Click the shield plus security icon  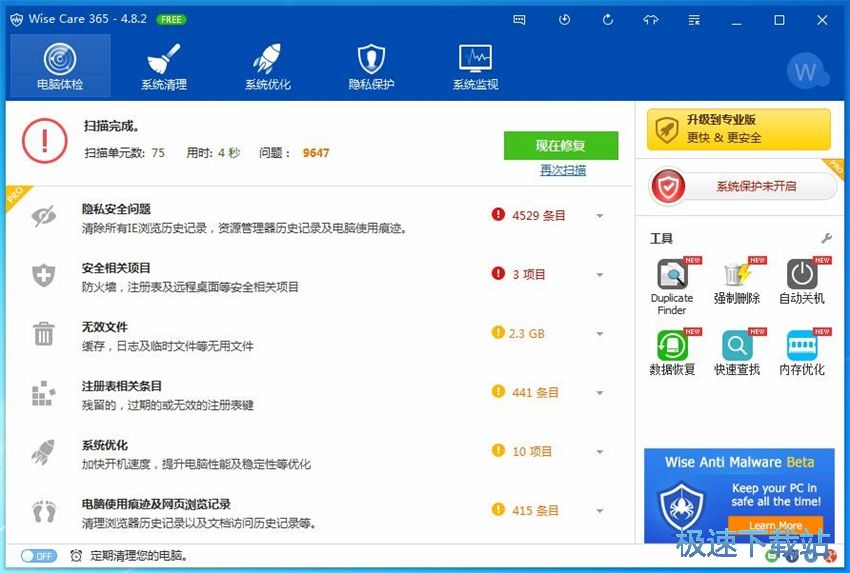coord(43,275)
